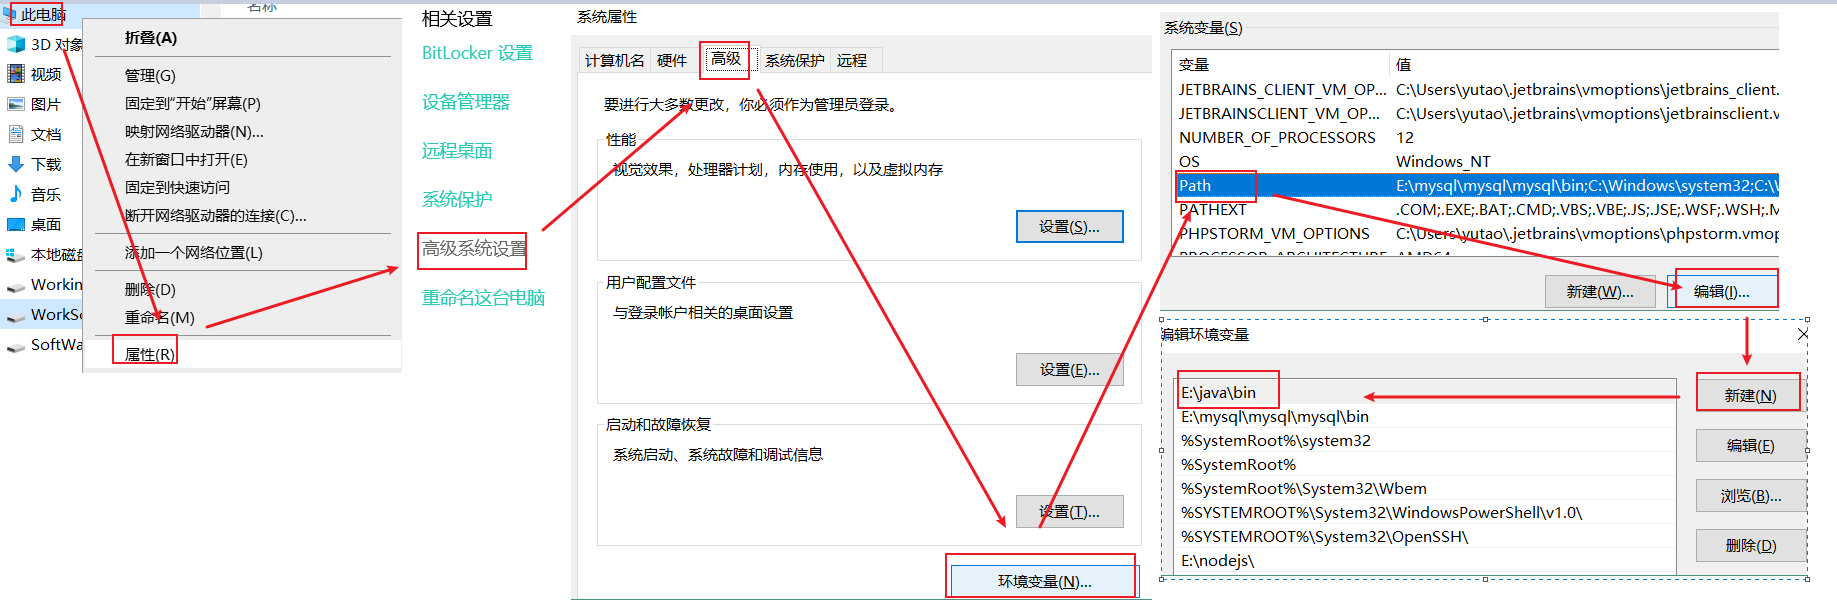This screenshot has height=613, width=1837.
Task: Click the 环境变量(N)... button
Action: [1043, 581]
